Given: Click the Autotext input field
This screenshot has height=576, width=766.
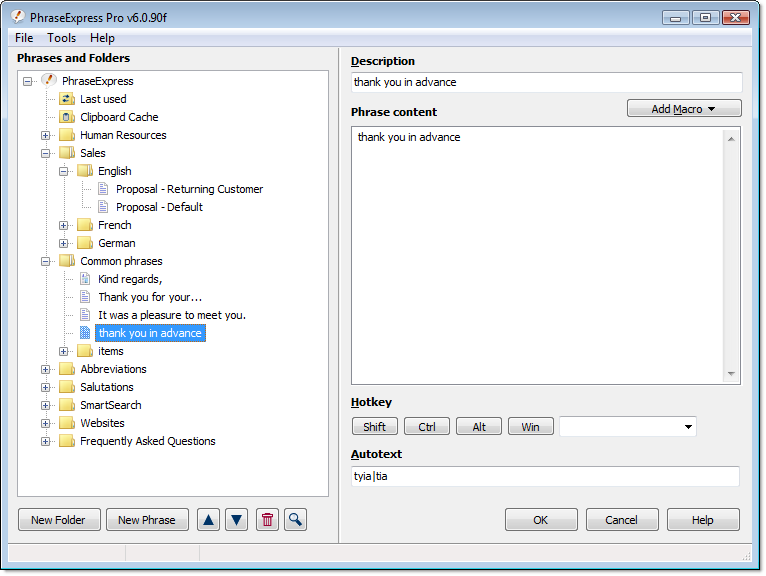Looking at the screenshot, I should tap(545, 476).
